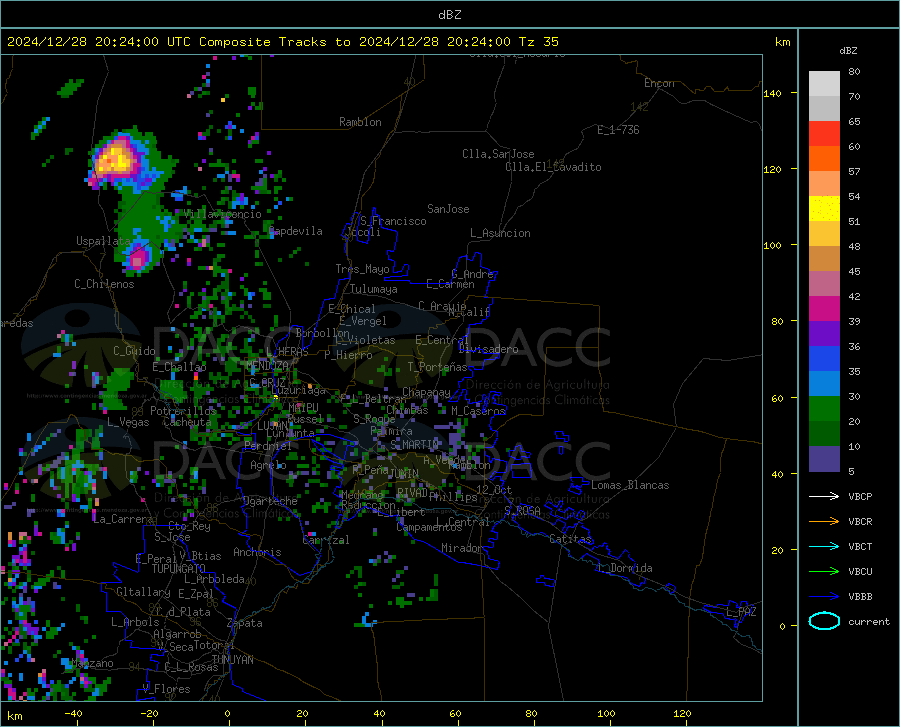Screen dimensions: 900x727
Task: Click the Potrerillos label
Action: (x=183, y=411)
